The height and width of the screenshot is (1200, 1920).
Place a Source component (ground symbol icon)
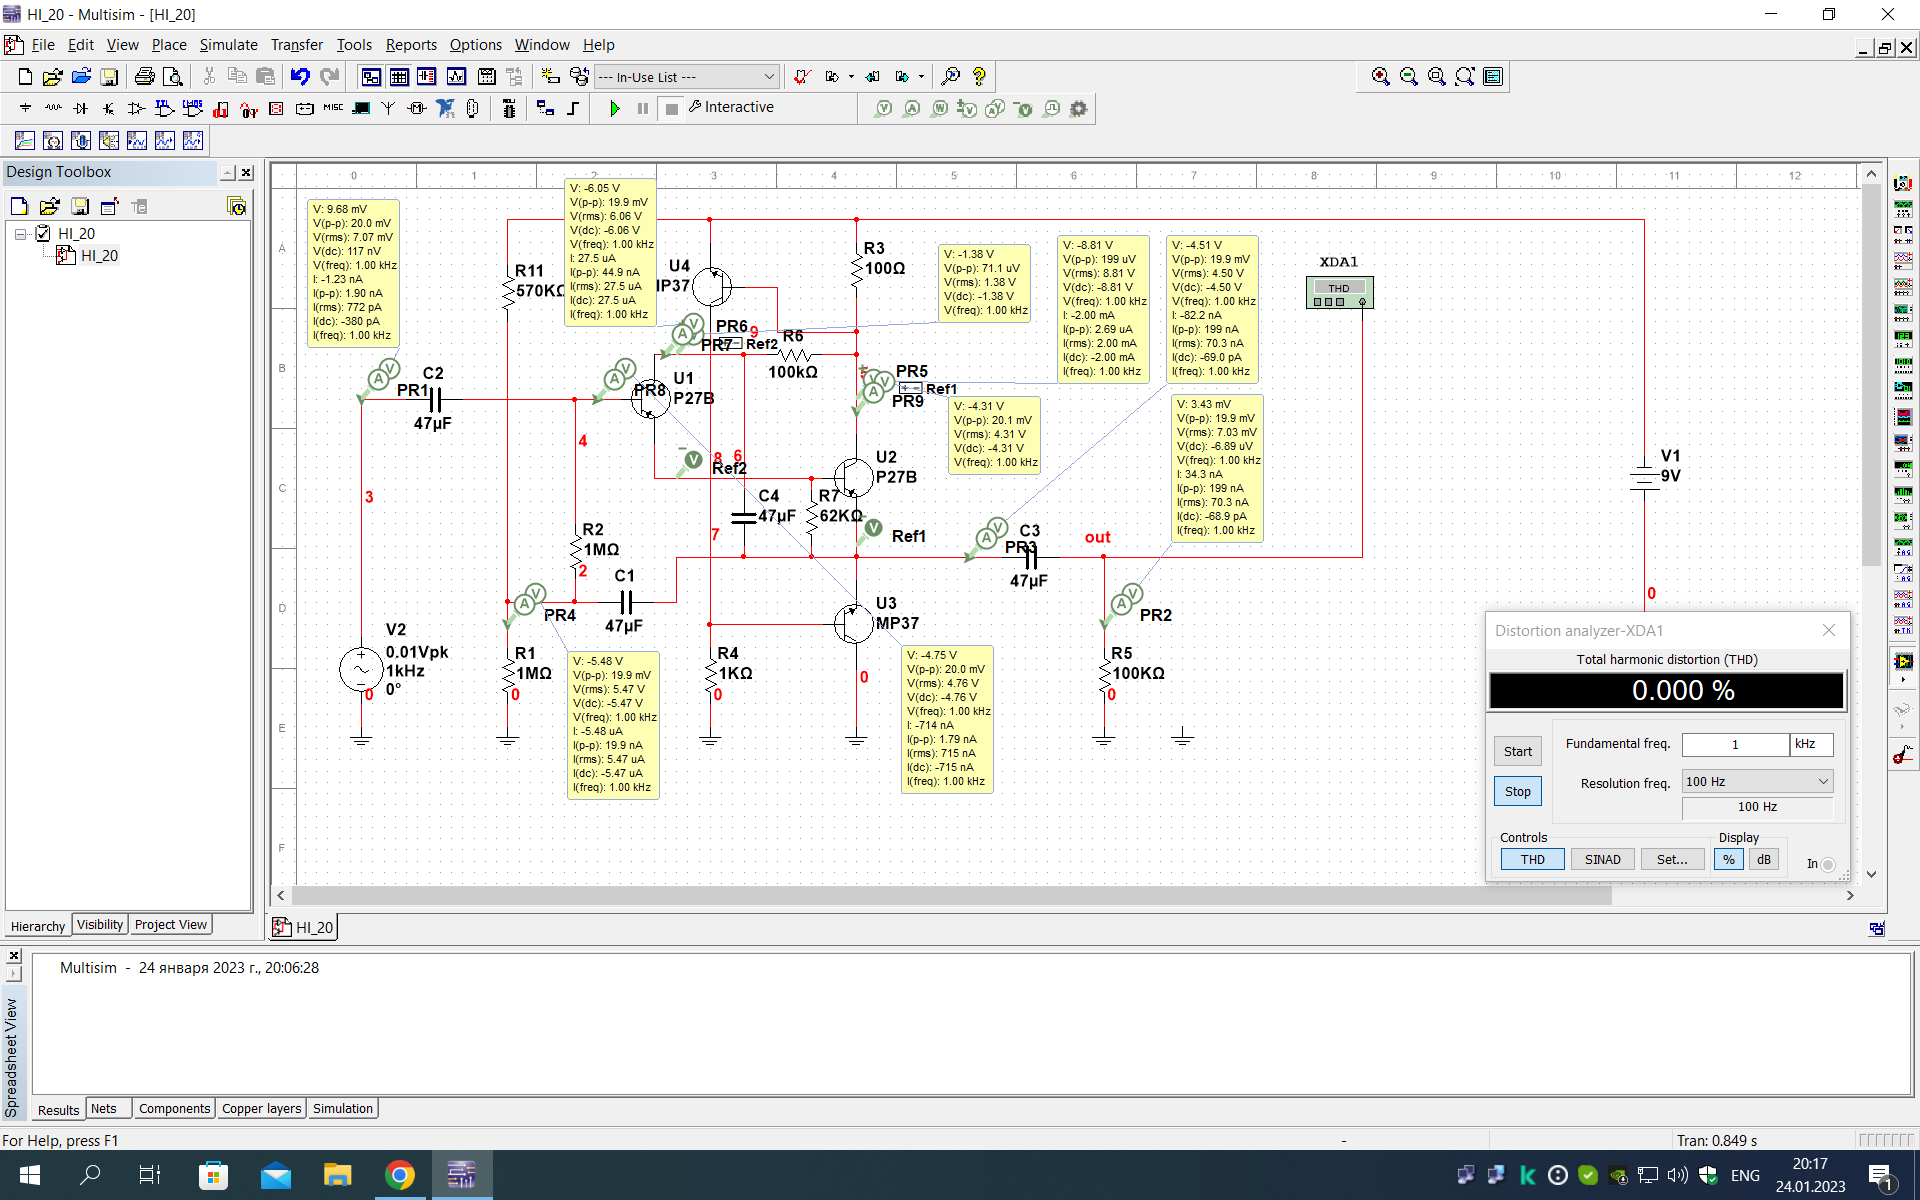(25, 108)
